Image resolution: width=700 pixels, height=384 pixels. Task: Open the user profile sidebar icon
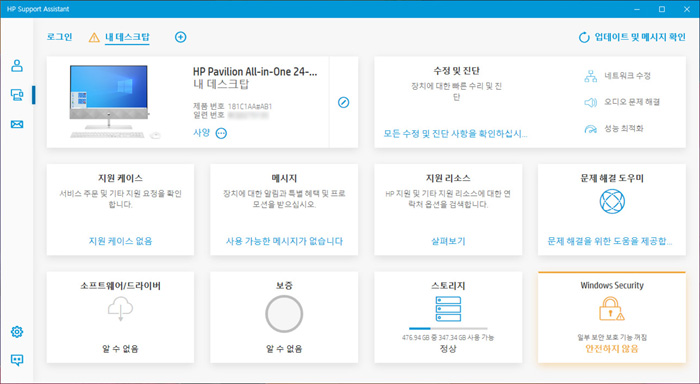17,66
